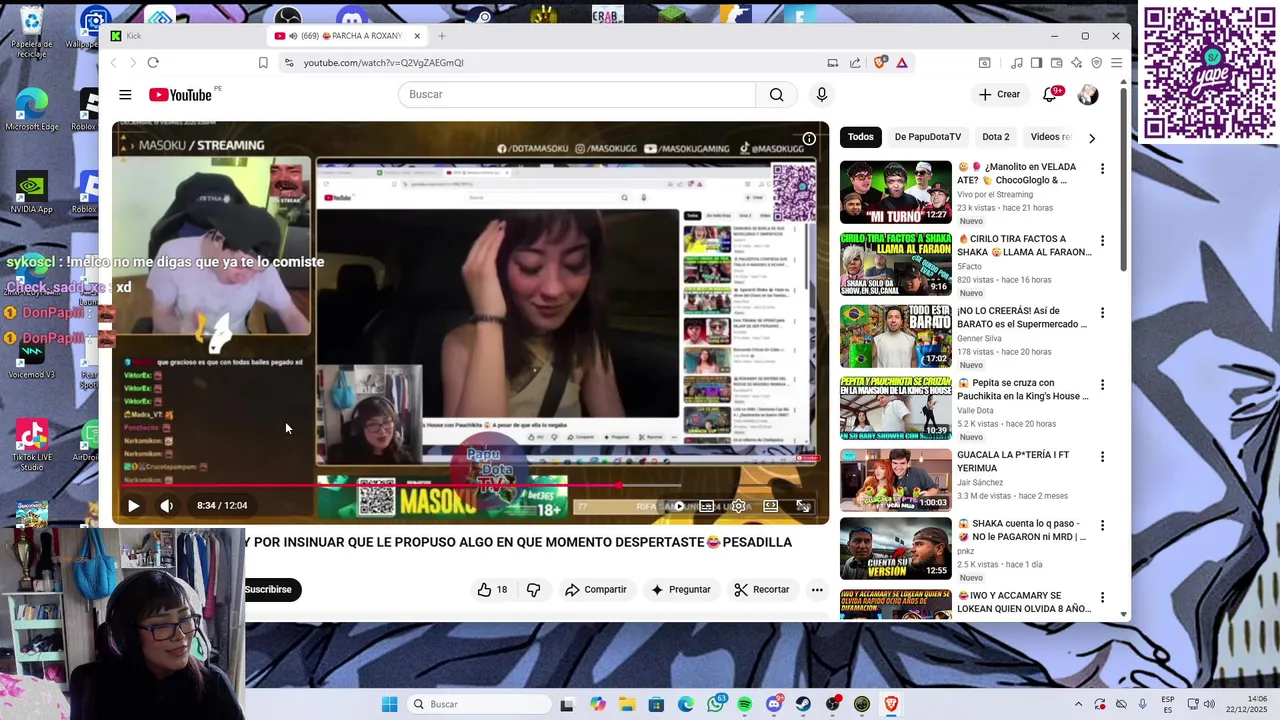The height and width of the screenshot is (720, 1280).
Task: Select the De PapuDotaTV filter chip
Action: tap(928, 137)
